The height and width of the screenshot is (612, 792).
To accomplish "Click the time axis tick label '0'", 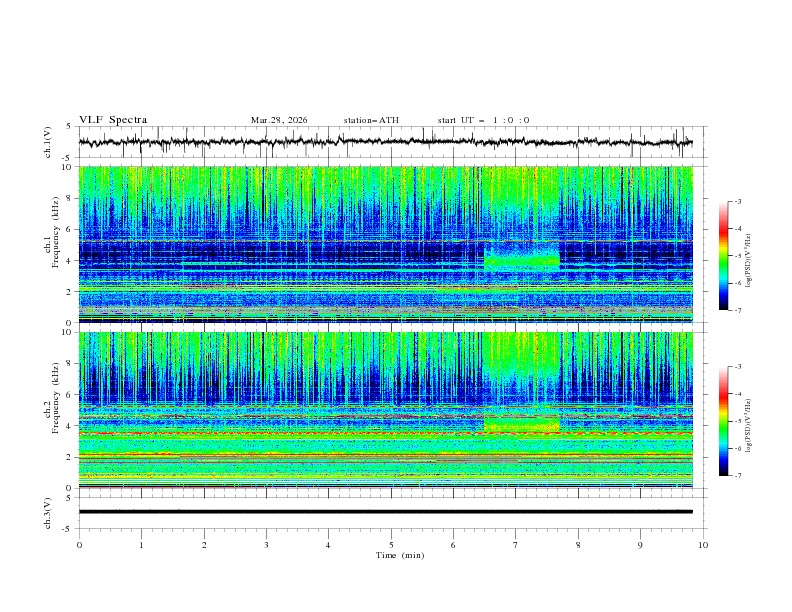I will [x=79, y=545].
